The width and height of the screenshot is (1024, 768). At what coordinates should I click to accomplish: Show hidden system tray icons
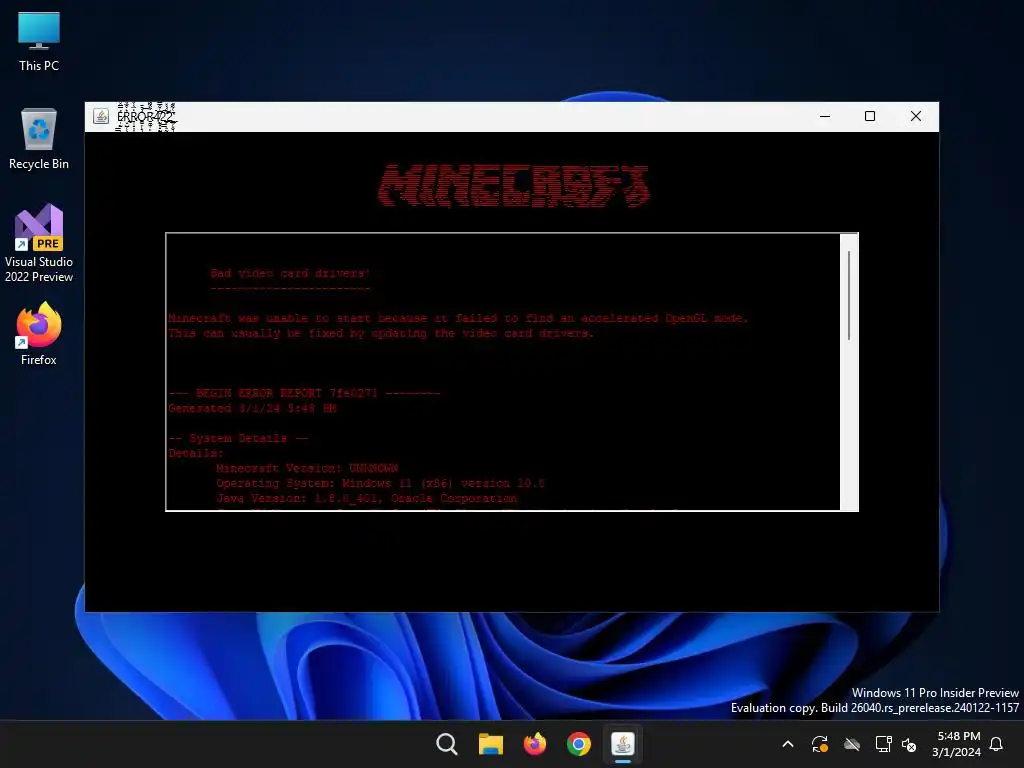[x=788, y=744]
